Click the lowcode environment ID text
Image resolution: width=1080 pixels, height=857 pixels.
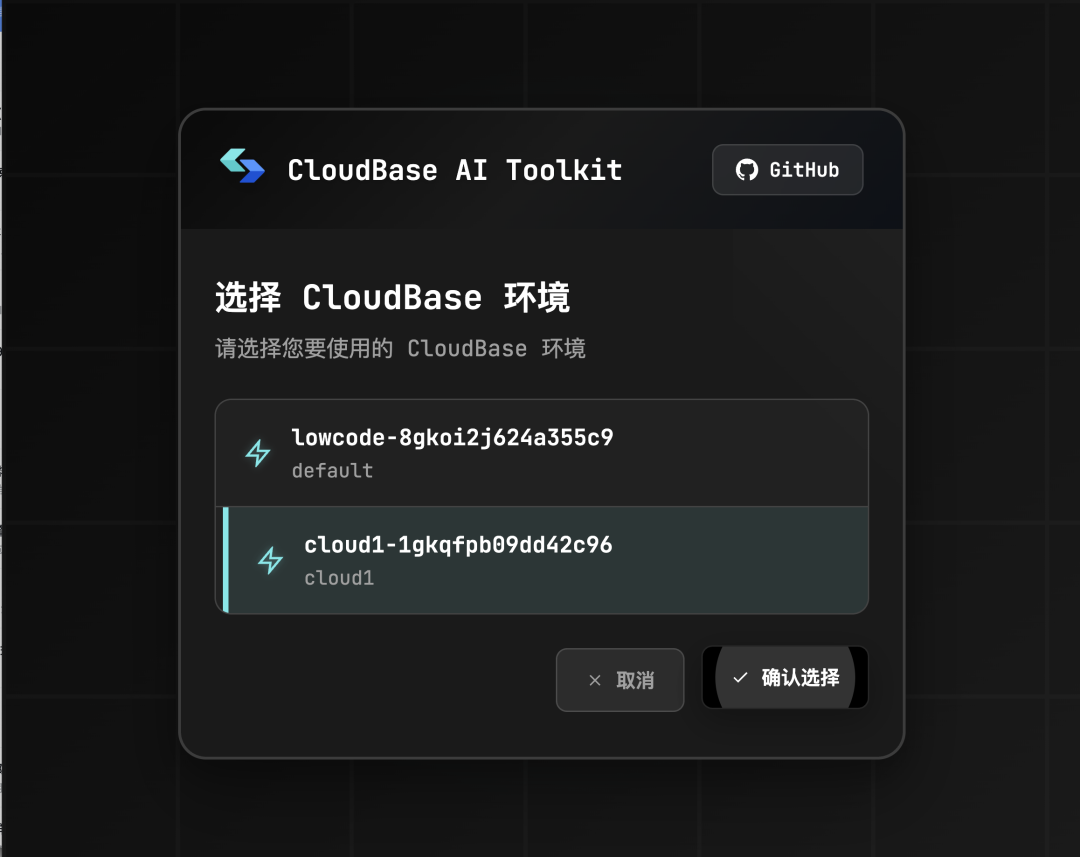452,437
